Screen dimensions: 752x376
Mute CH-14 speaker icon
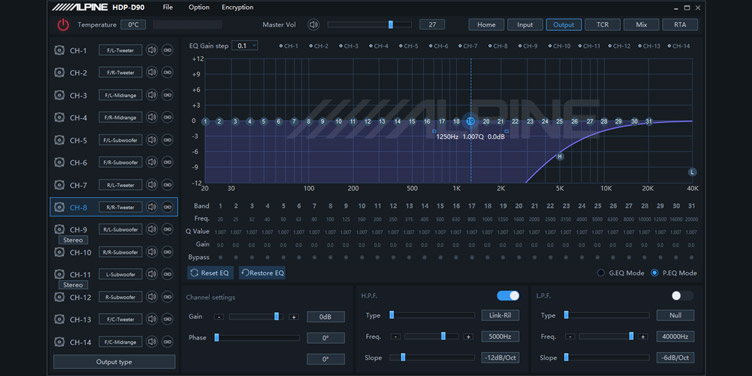[x=152, y=341]
